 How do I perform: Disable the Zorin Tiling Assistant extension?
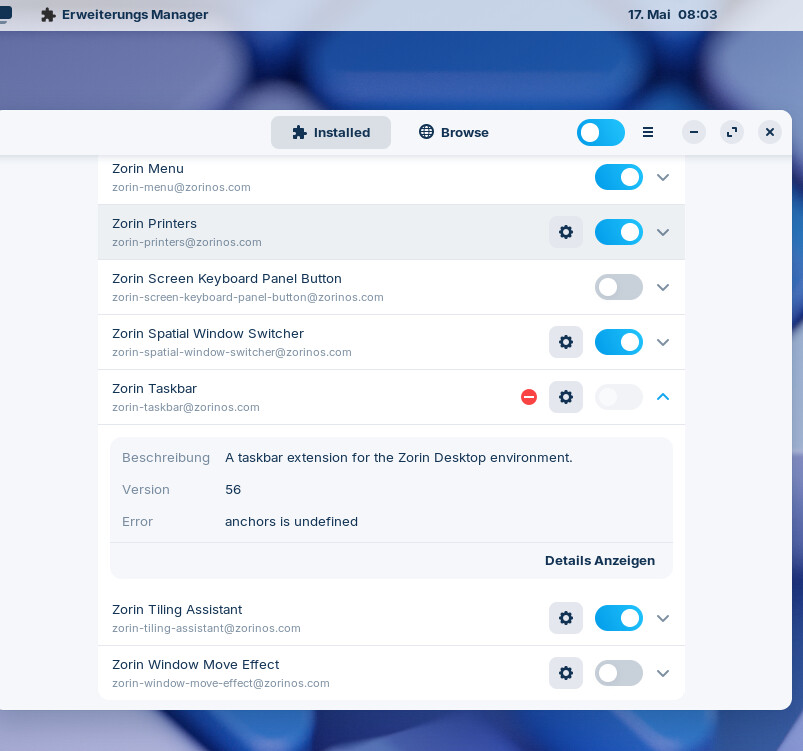click(619, 618)
